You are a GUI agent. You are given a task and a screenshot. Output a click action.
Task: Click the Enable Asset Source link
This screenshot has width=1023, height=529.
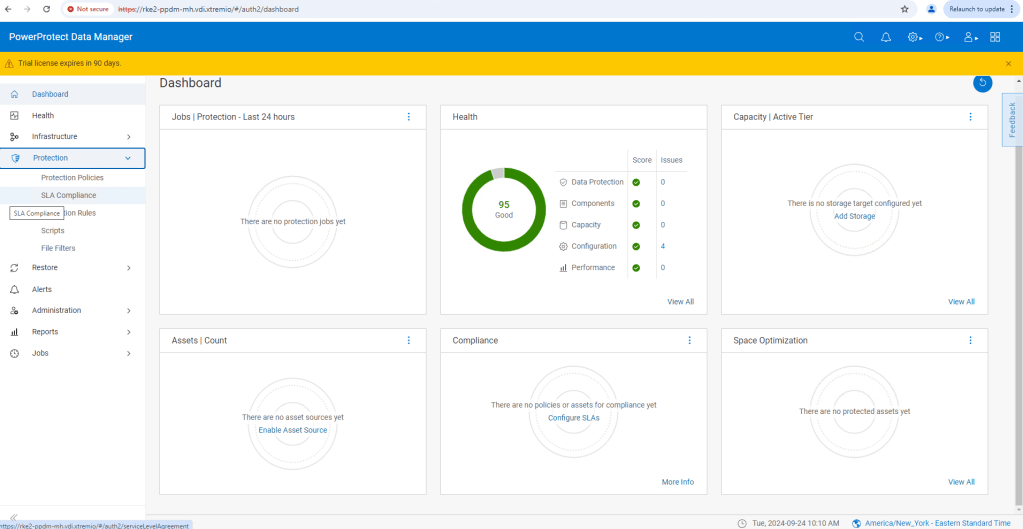coord(292,430)
